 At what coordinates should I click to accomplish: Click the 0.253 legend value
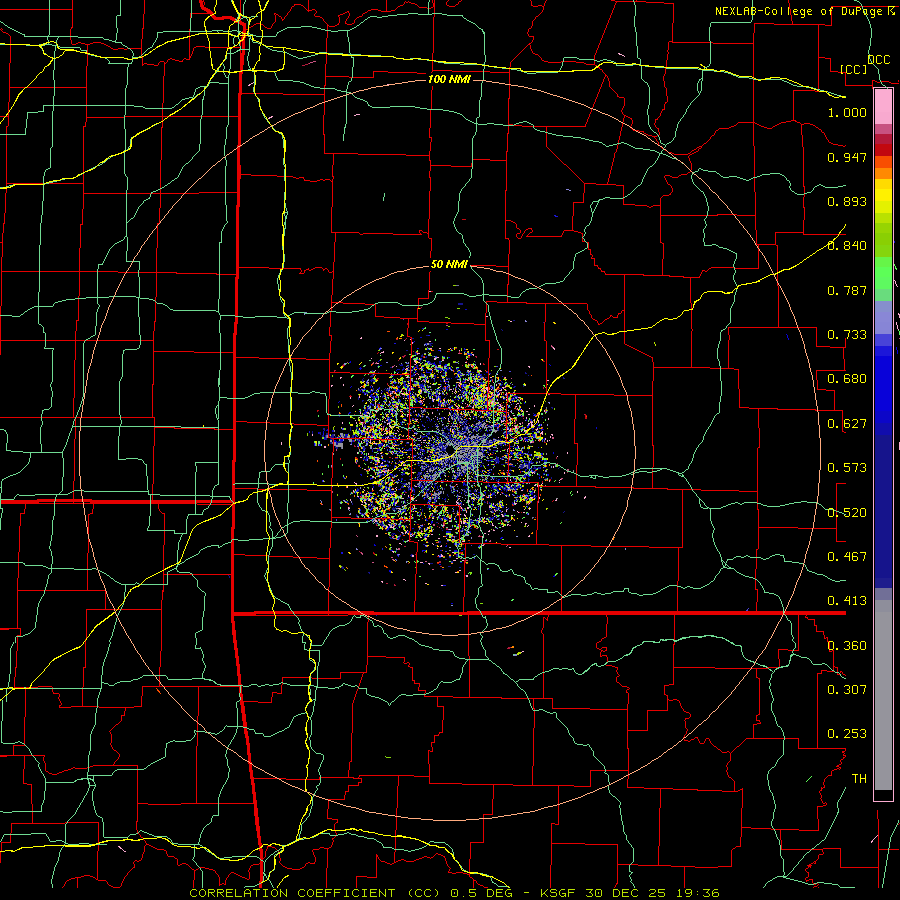(847, 734)
